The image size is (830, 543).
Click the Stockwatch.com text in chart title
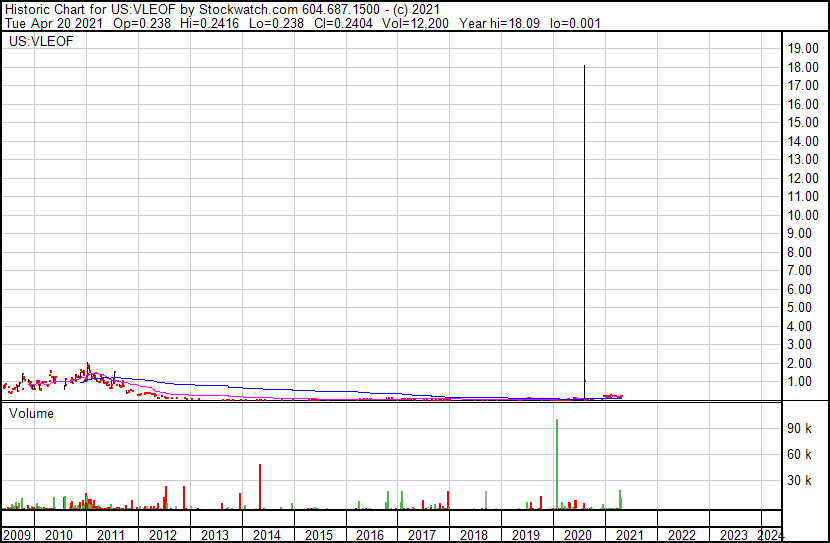[x=248, y=10]
